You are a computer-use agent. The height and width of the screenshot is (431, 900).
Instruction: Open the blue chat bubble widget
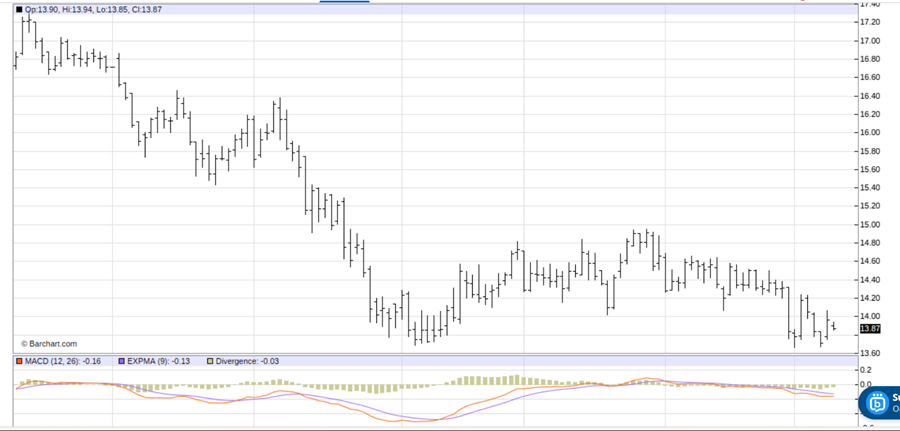pos(879,401)
